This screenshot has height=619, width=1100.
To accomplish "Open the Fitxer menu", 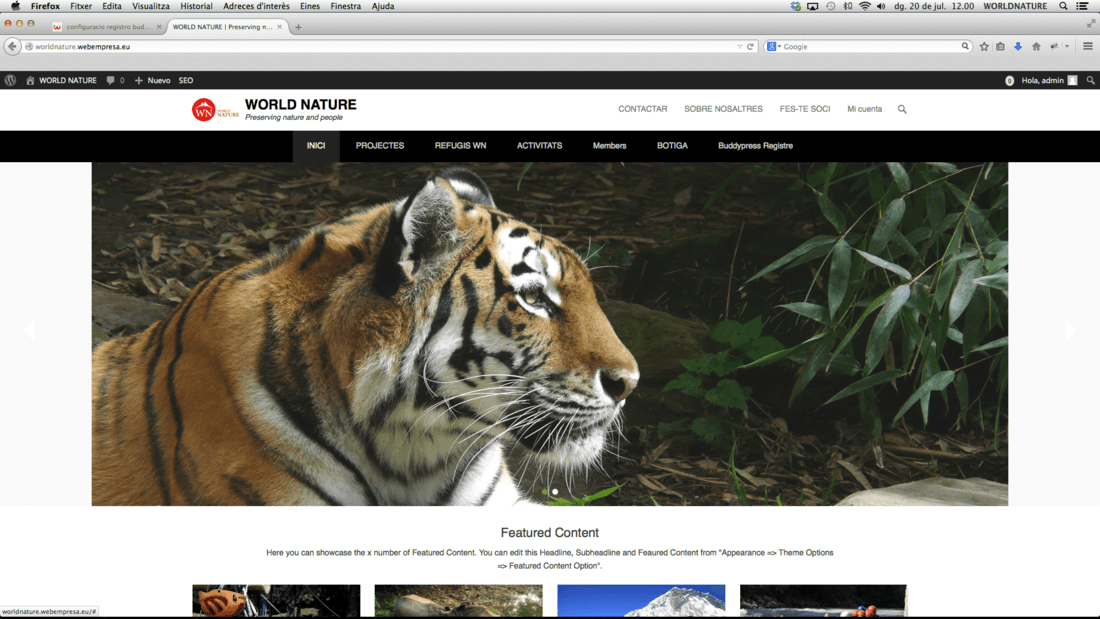I will point(81,6).
